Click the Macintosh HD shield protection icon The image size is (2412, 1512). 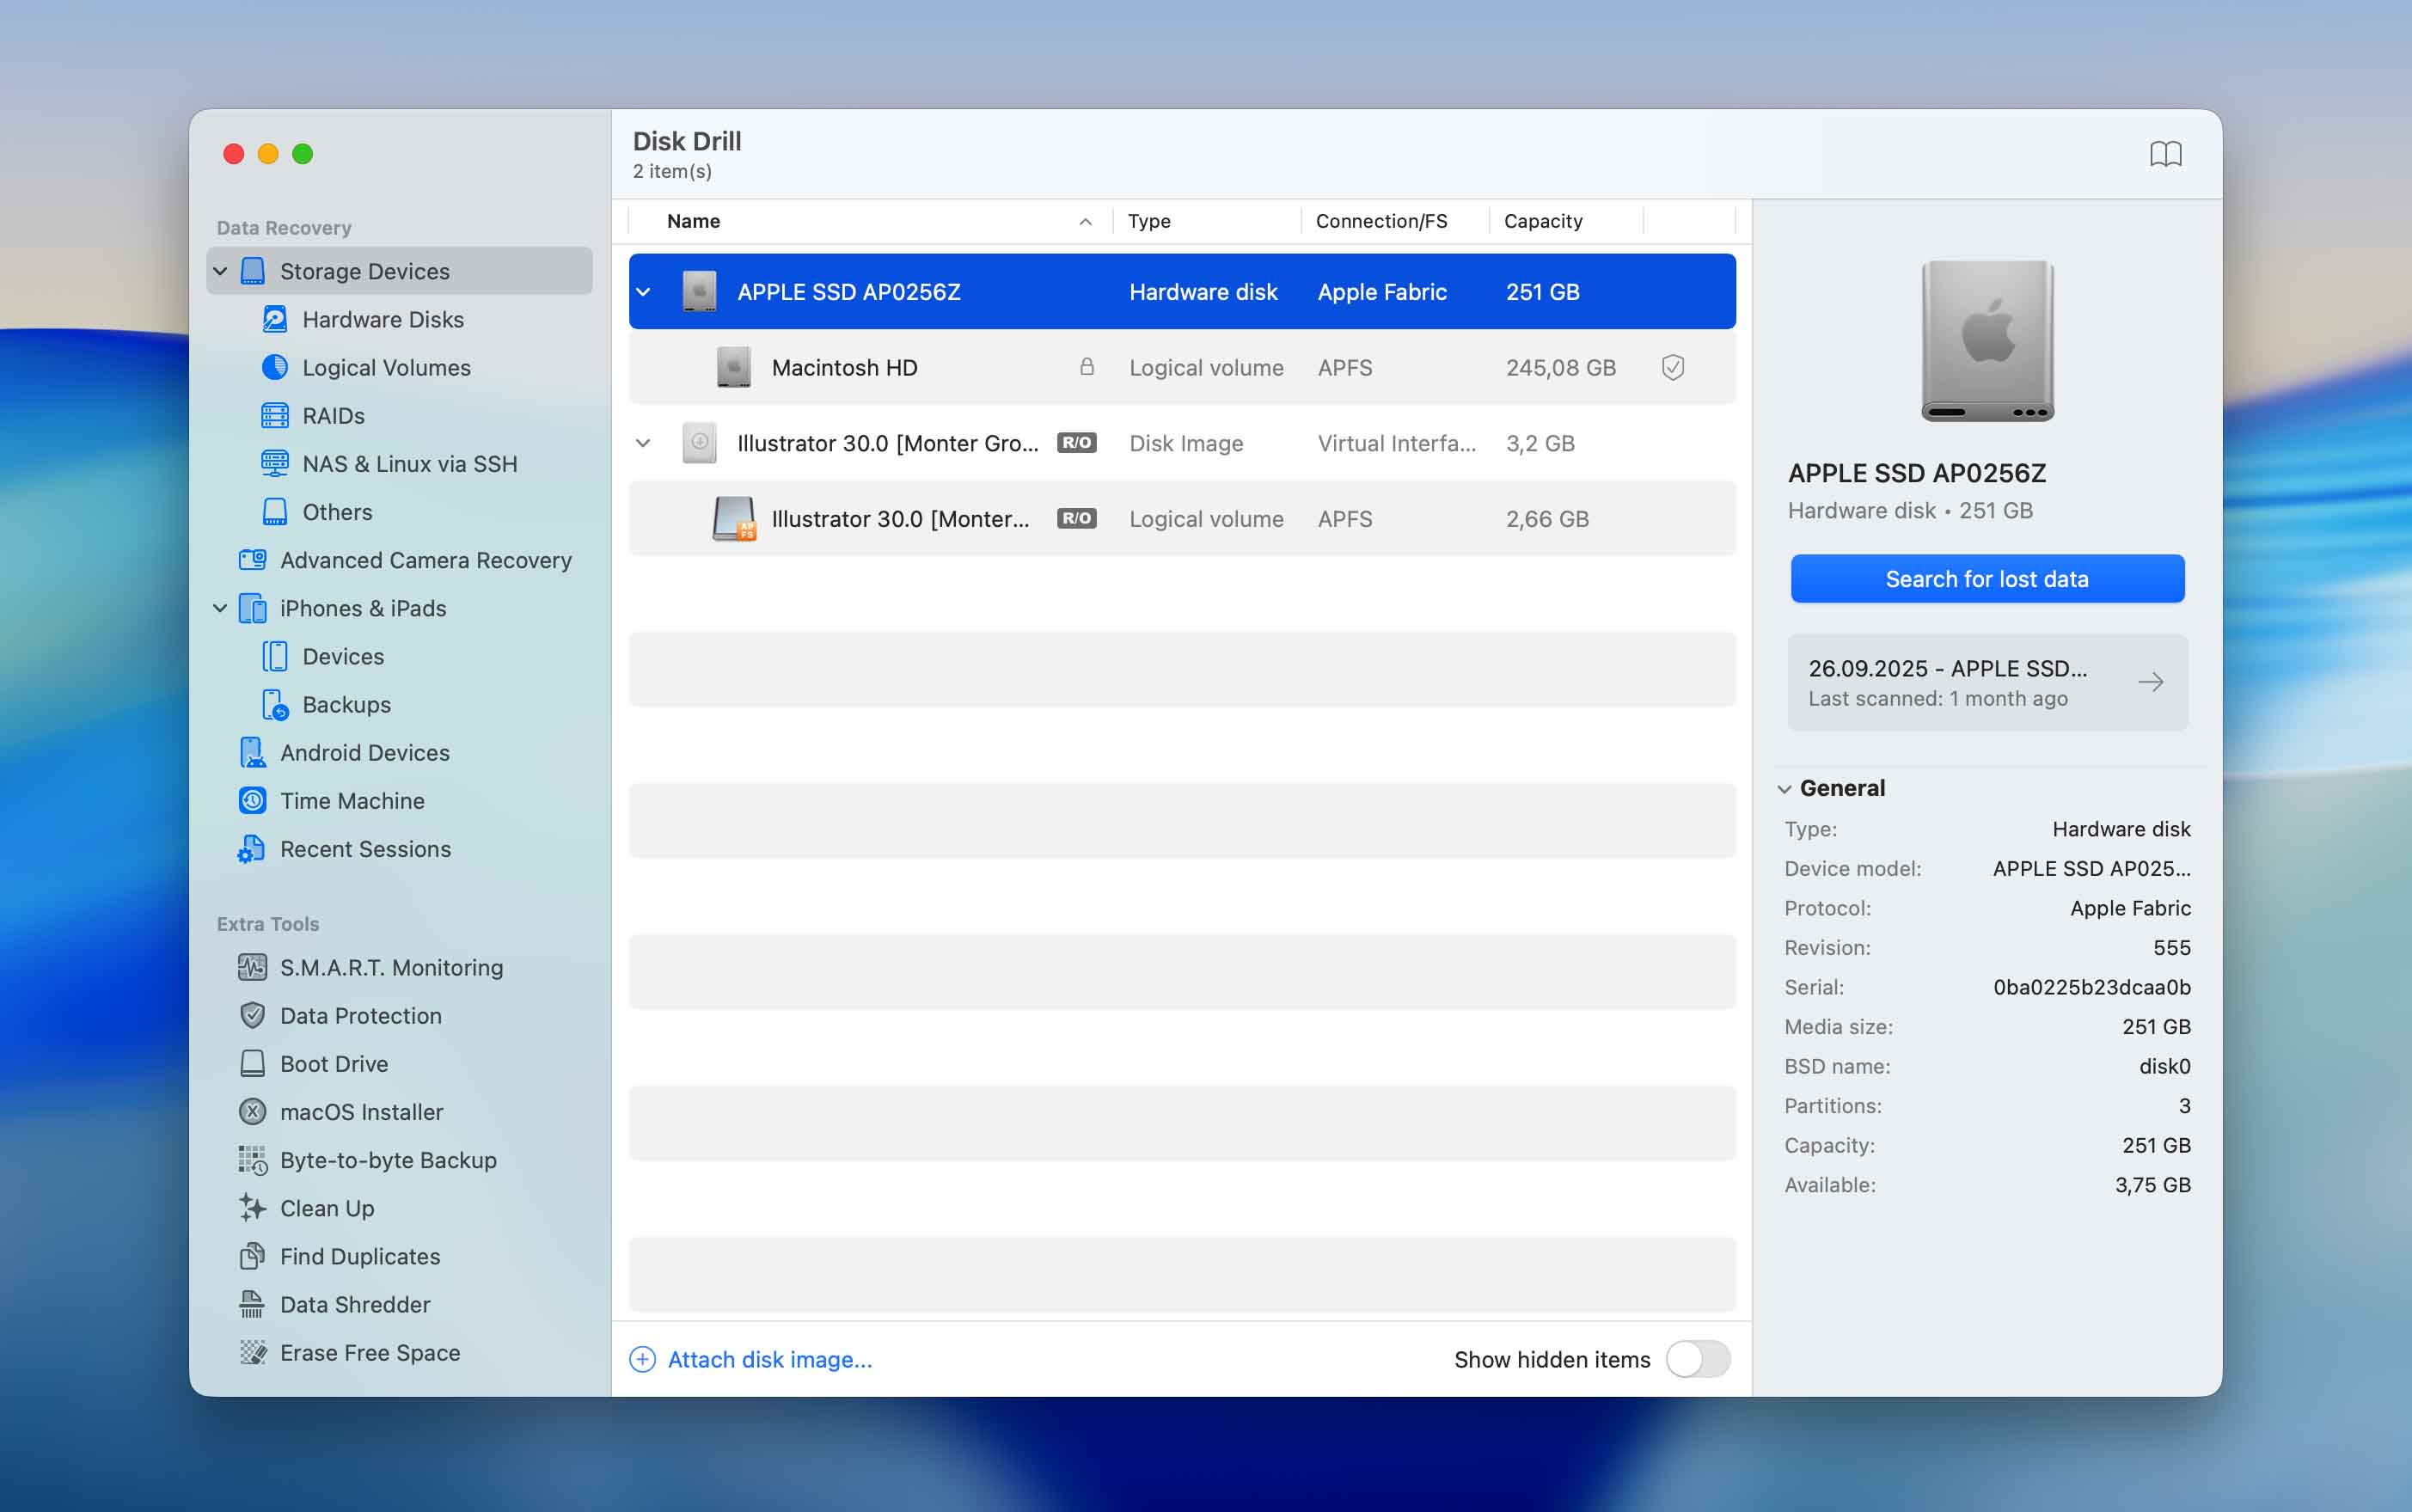pos(1672,367)
